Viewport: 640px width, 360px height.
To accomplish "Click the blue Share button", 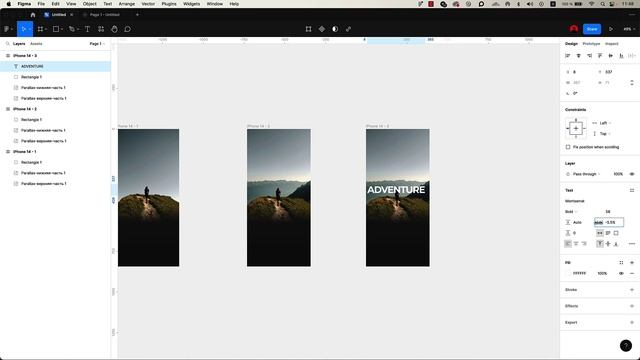I will tap(592, 29).
